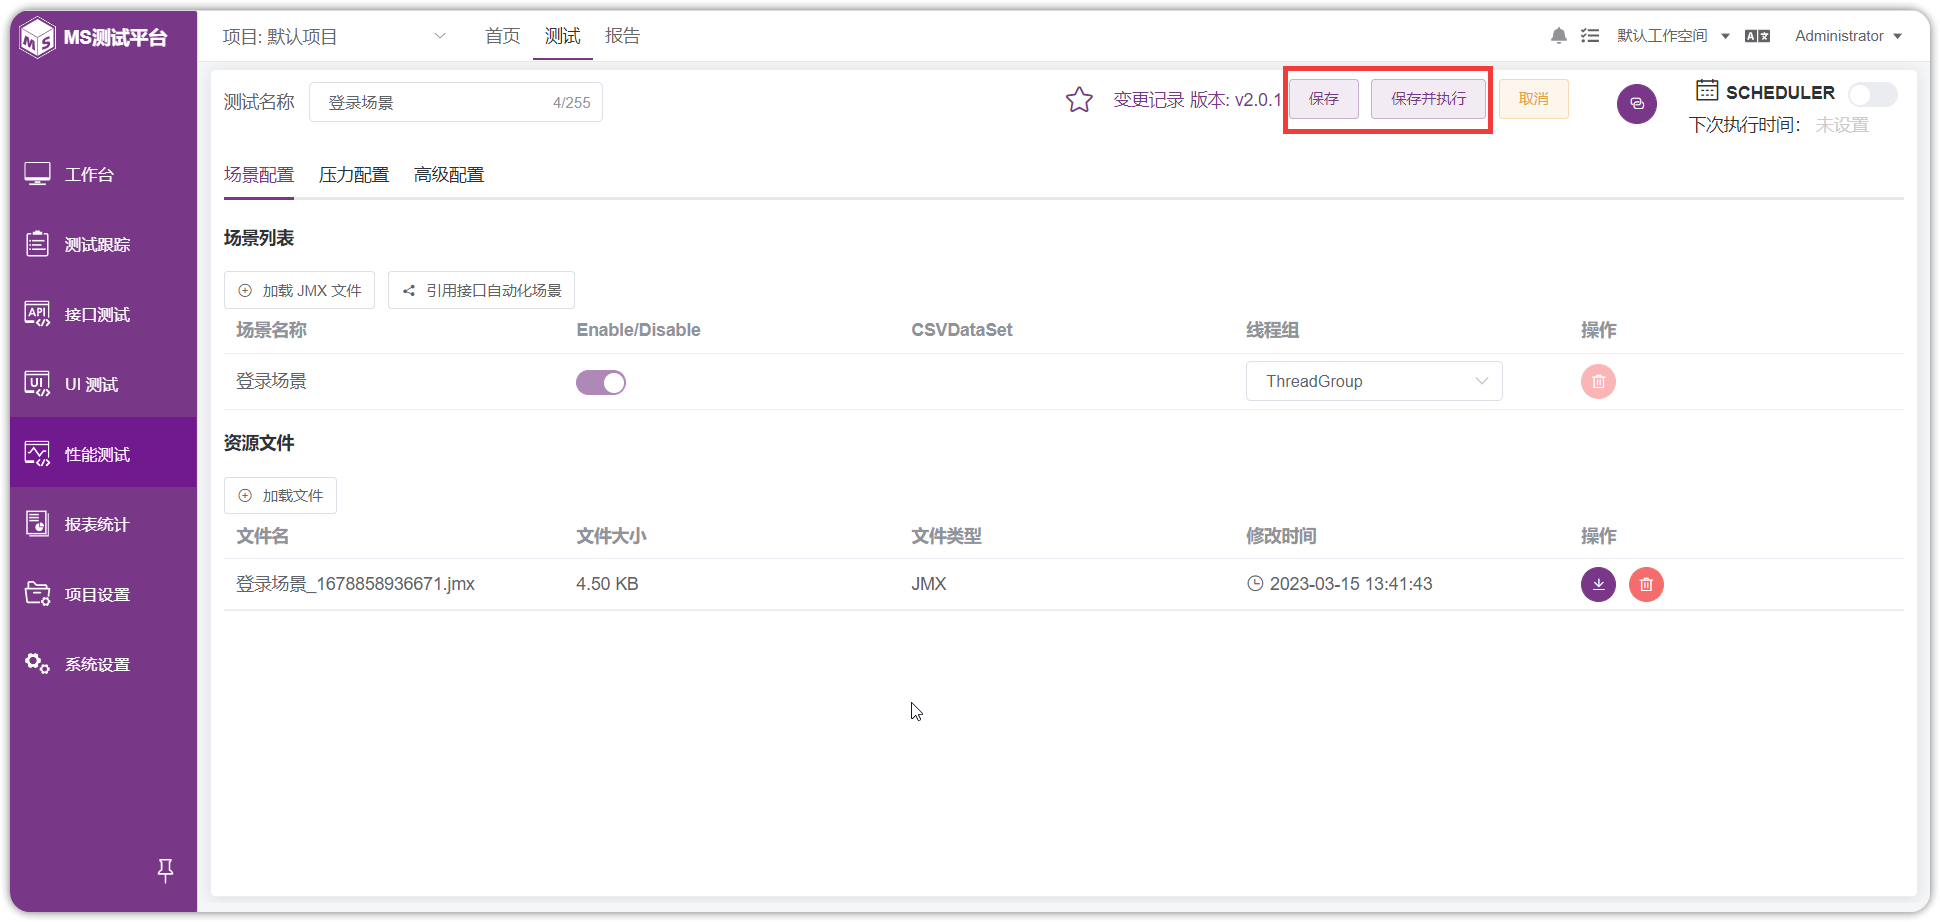1940x922 pixels.
Task: Select the 场景配置 tab
Action: (259, 175)
